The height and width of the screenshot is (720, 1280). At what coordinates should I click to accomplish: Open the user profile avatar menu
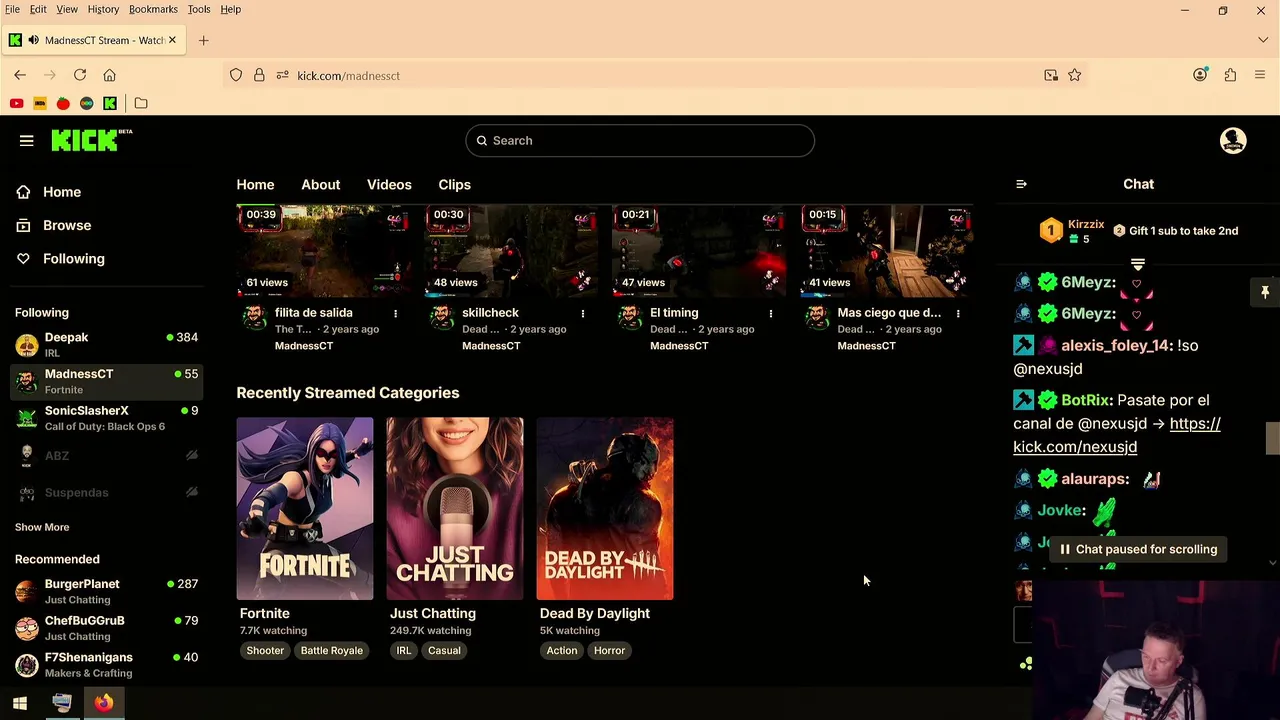click(1233, 141)
